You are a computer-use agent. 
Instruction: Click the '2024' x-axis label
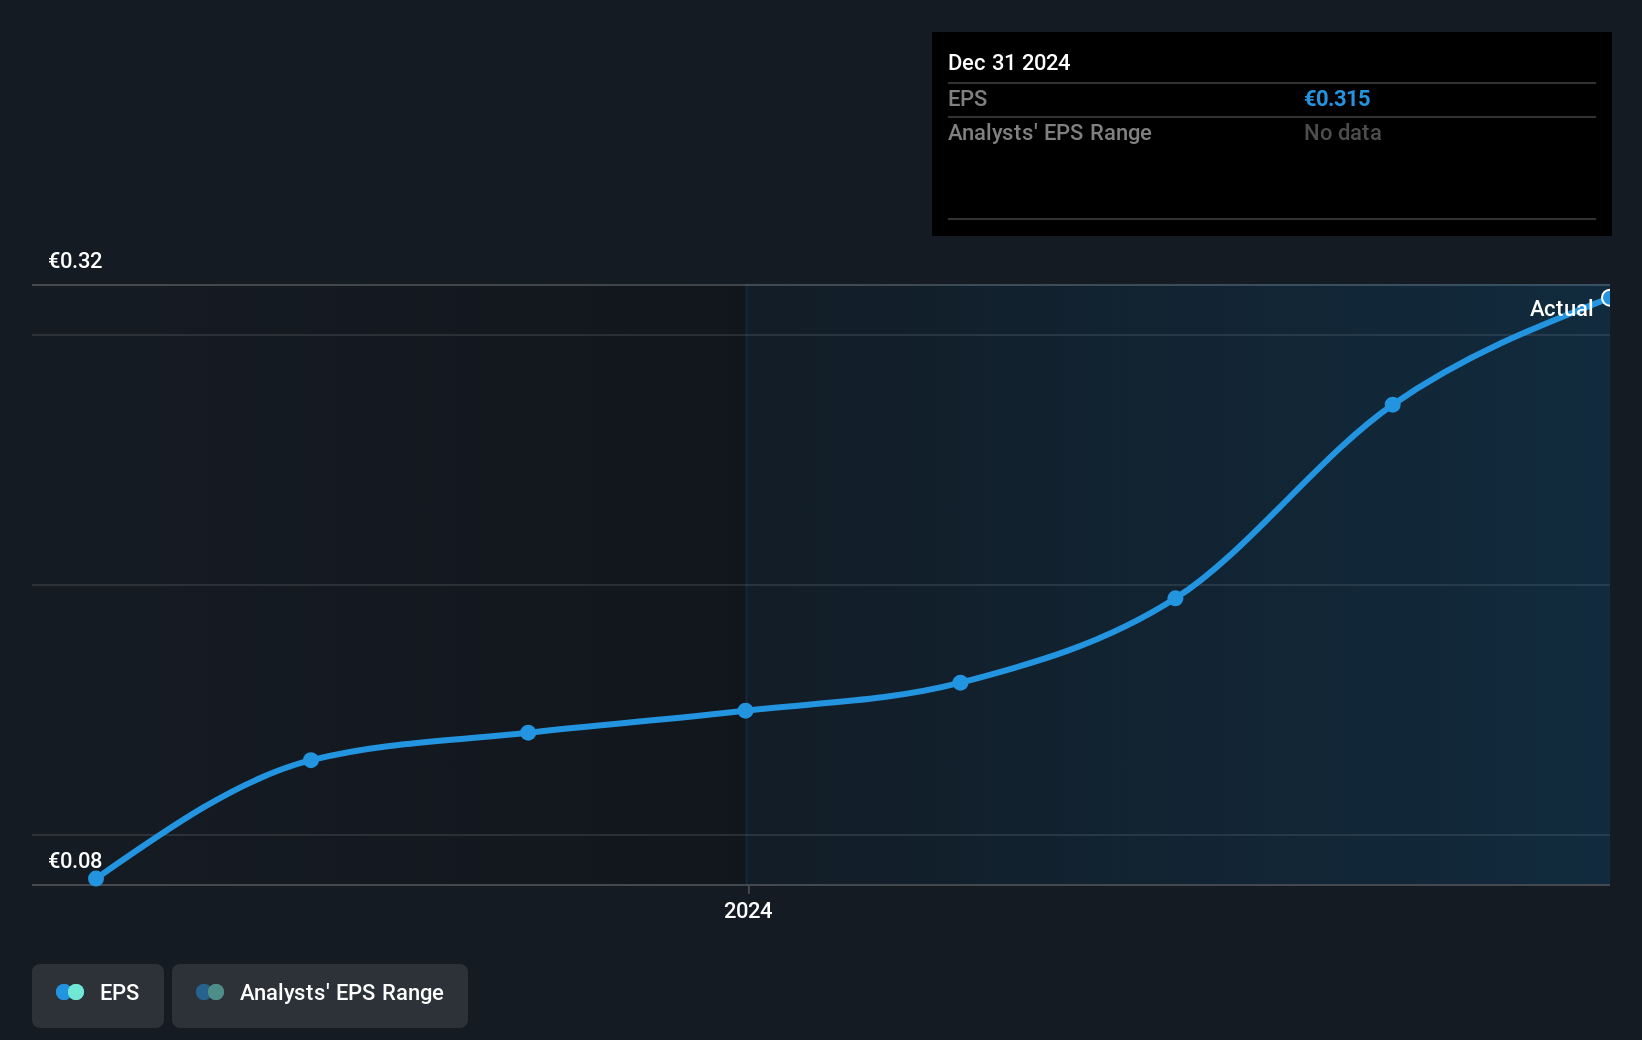coord(748,910)
